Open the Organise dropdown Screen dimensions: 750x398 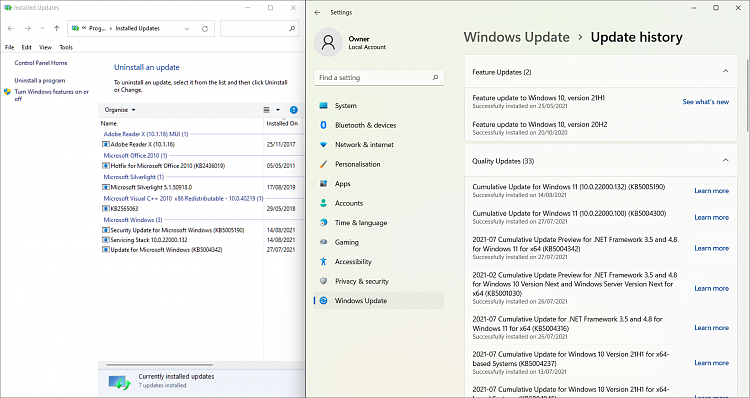pyautogui.click(x=120, y=110)
